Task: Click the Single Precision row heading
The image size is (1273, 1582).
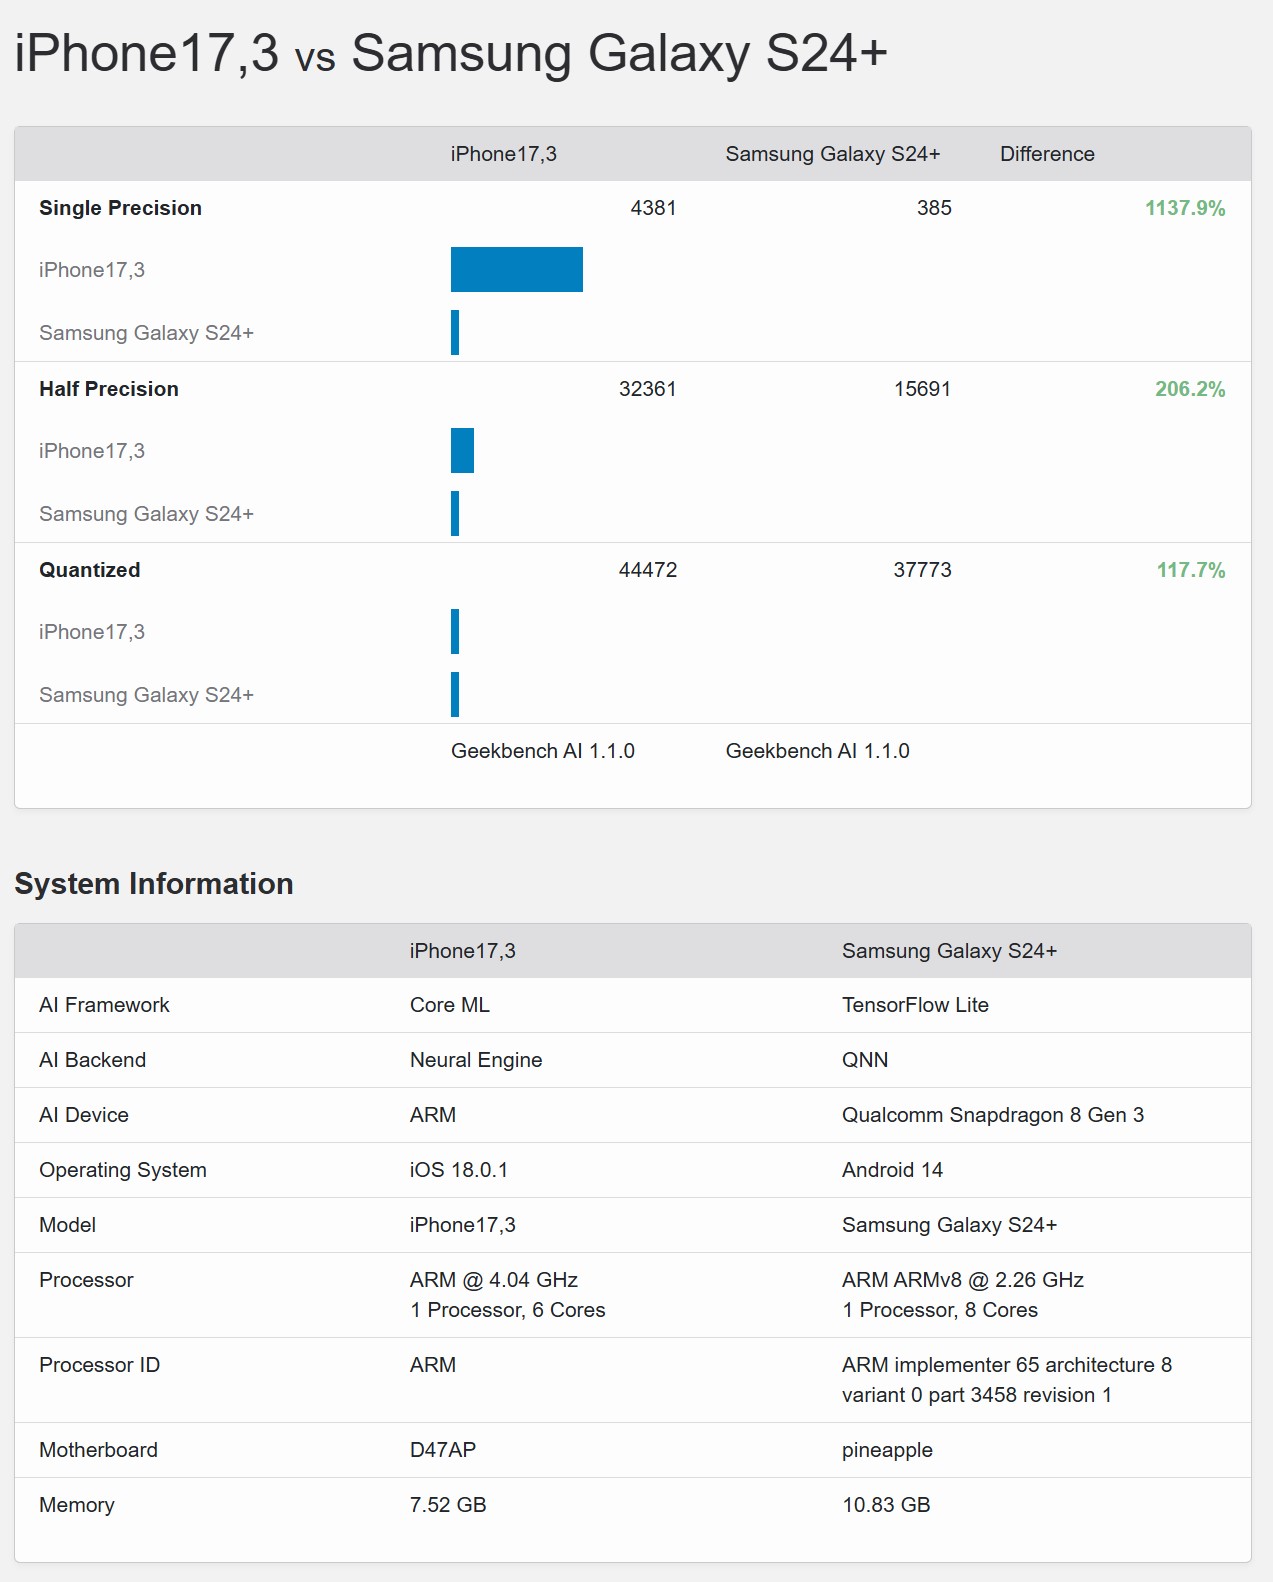Action: 120,208
